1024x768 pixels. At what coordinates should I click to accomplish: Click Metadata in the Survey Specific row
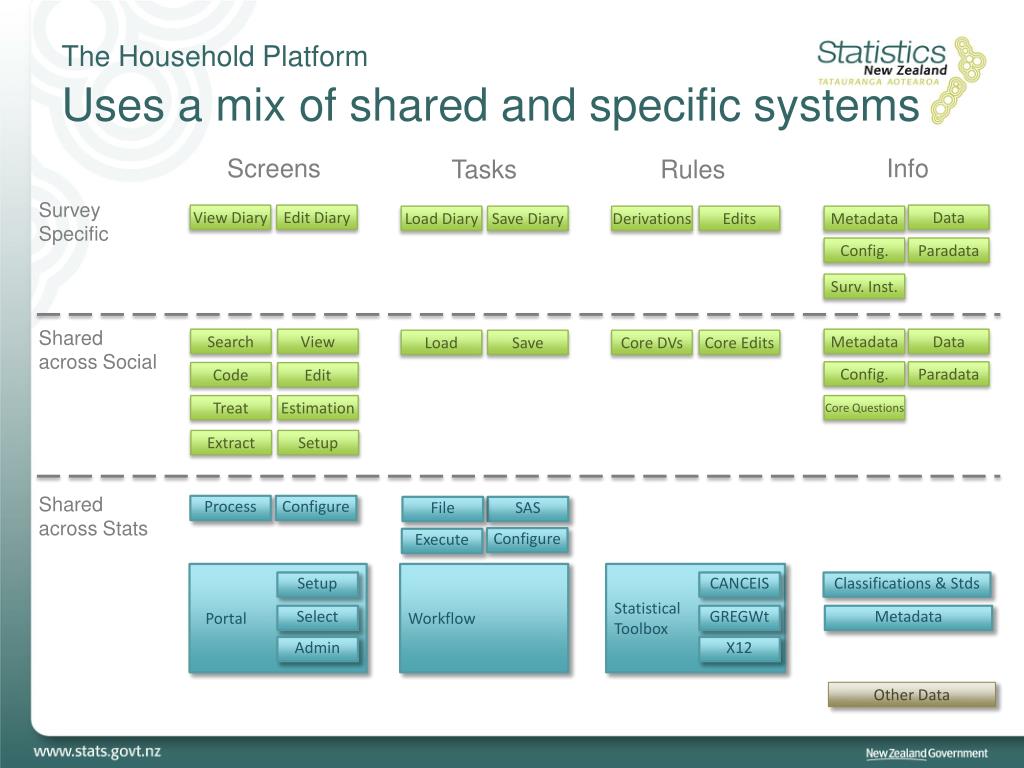click(x=864, y=219)
